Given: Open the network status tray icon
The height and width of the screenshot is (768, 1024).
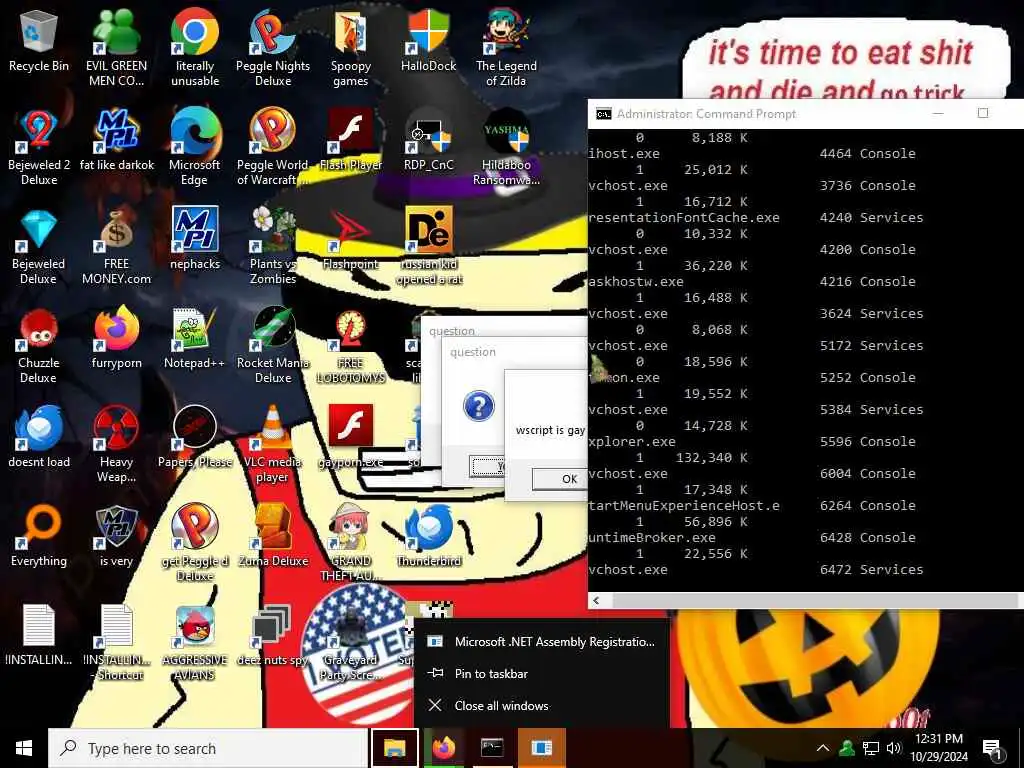Looking at the screenshot, I should (x=871, y=748).
